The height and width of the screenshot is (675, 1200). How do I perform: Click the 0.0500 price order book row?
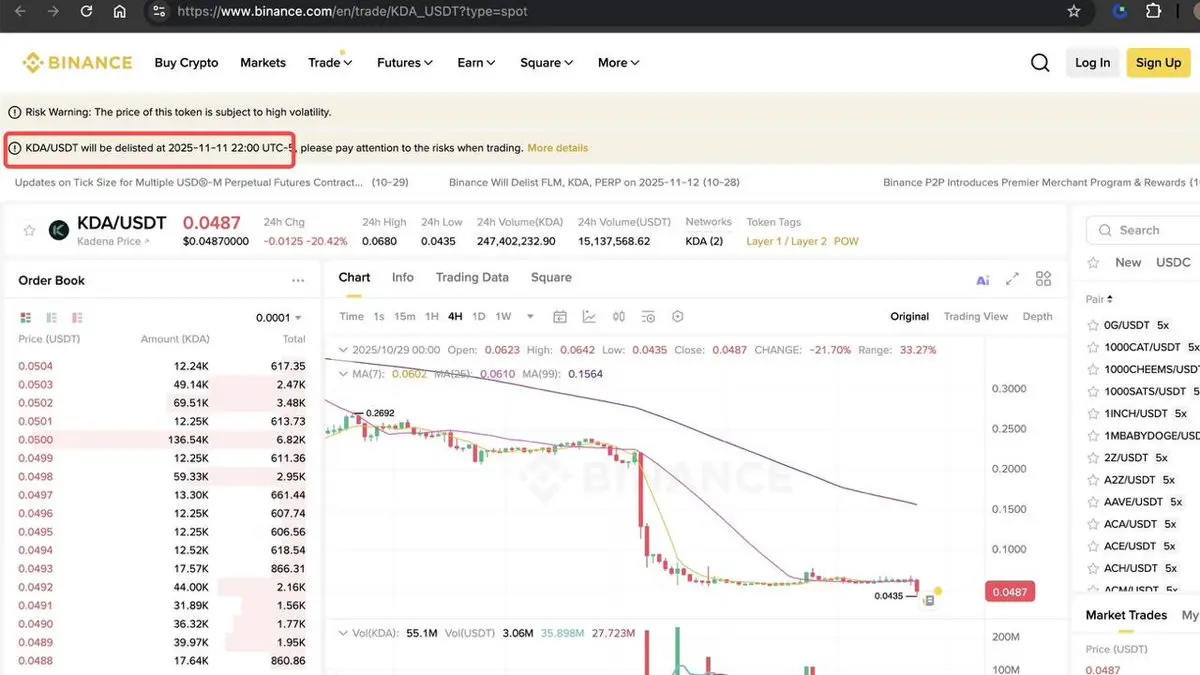(x=162, y=440)
